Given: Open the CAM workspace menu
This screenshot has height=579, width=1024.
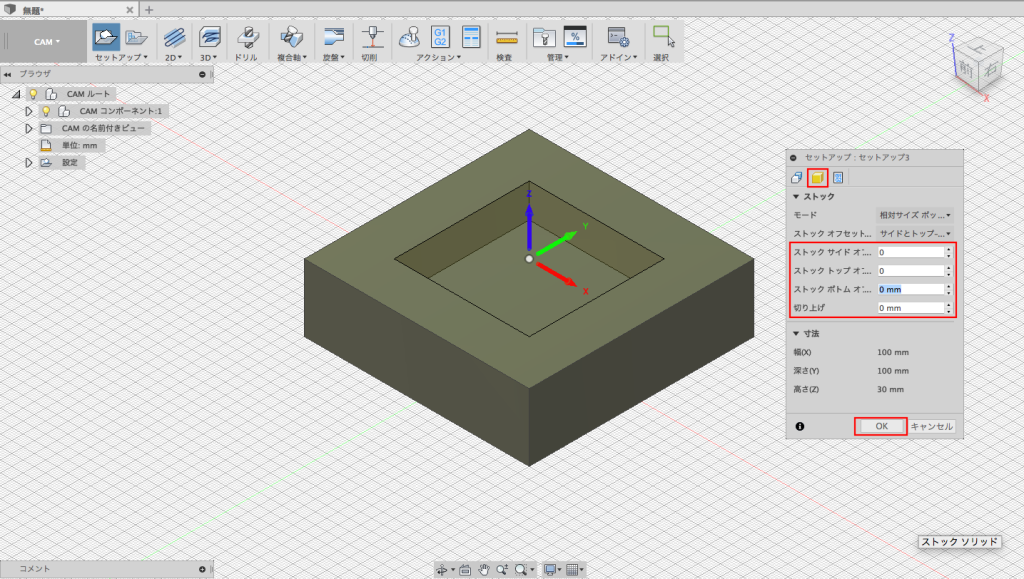Looking at the screenshot, I should (x=46, y=40).
